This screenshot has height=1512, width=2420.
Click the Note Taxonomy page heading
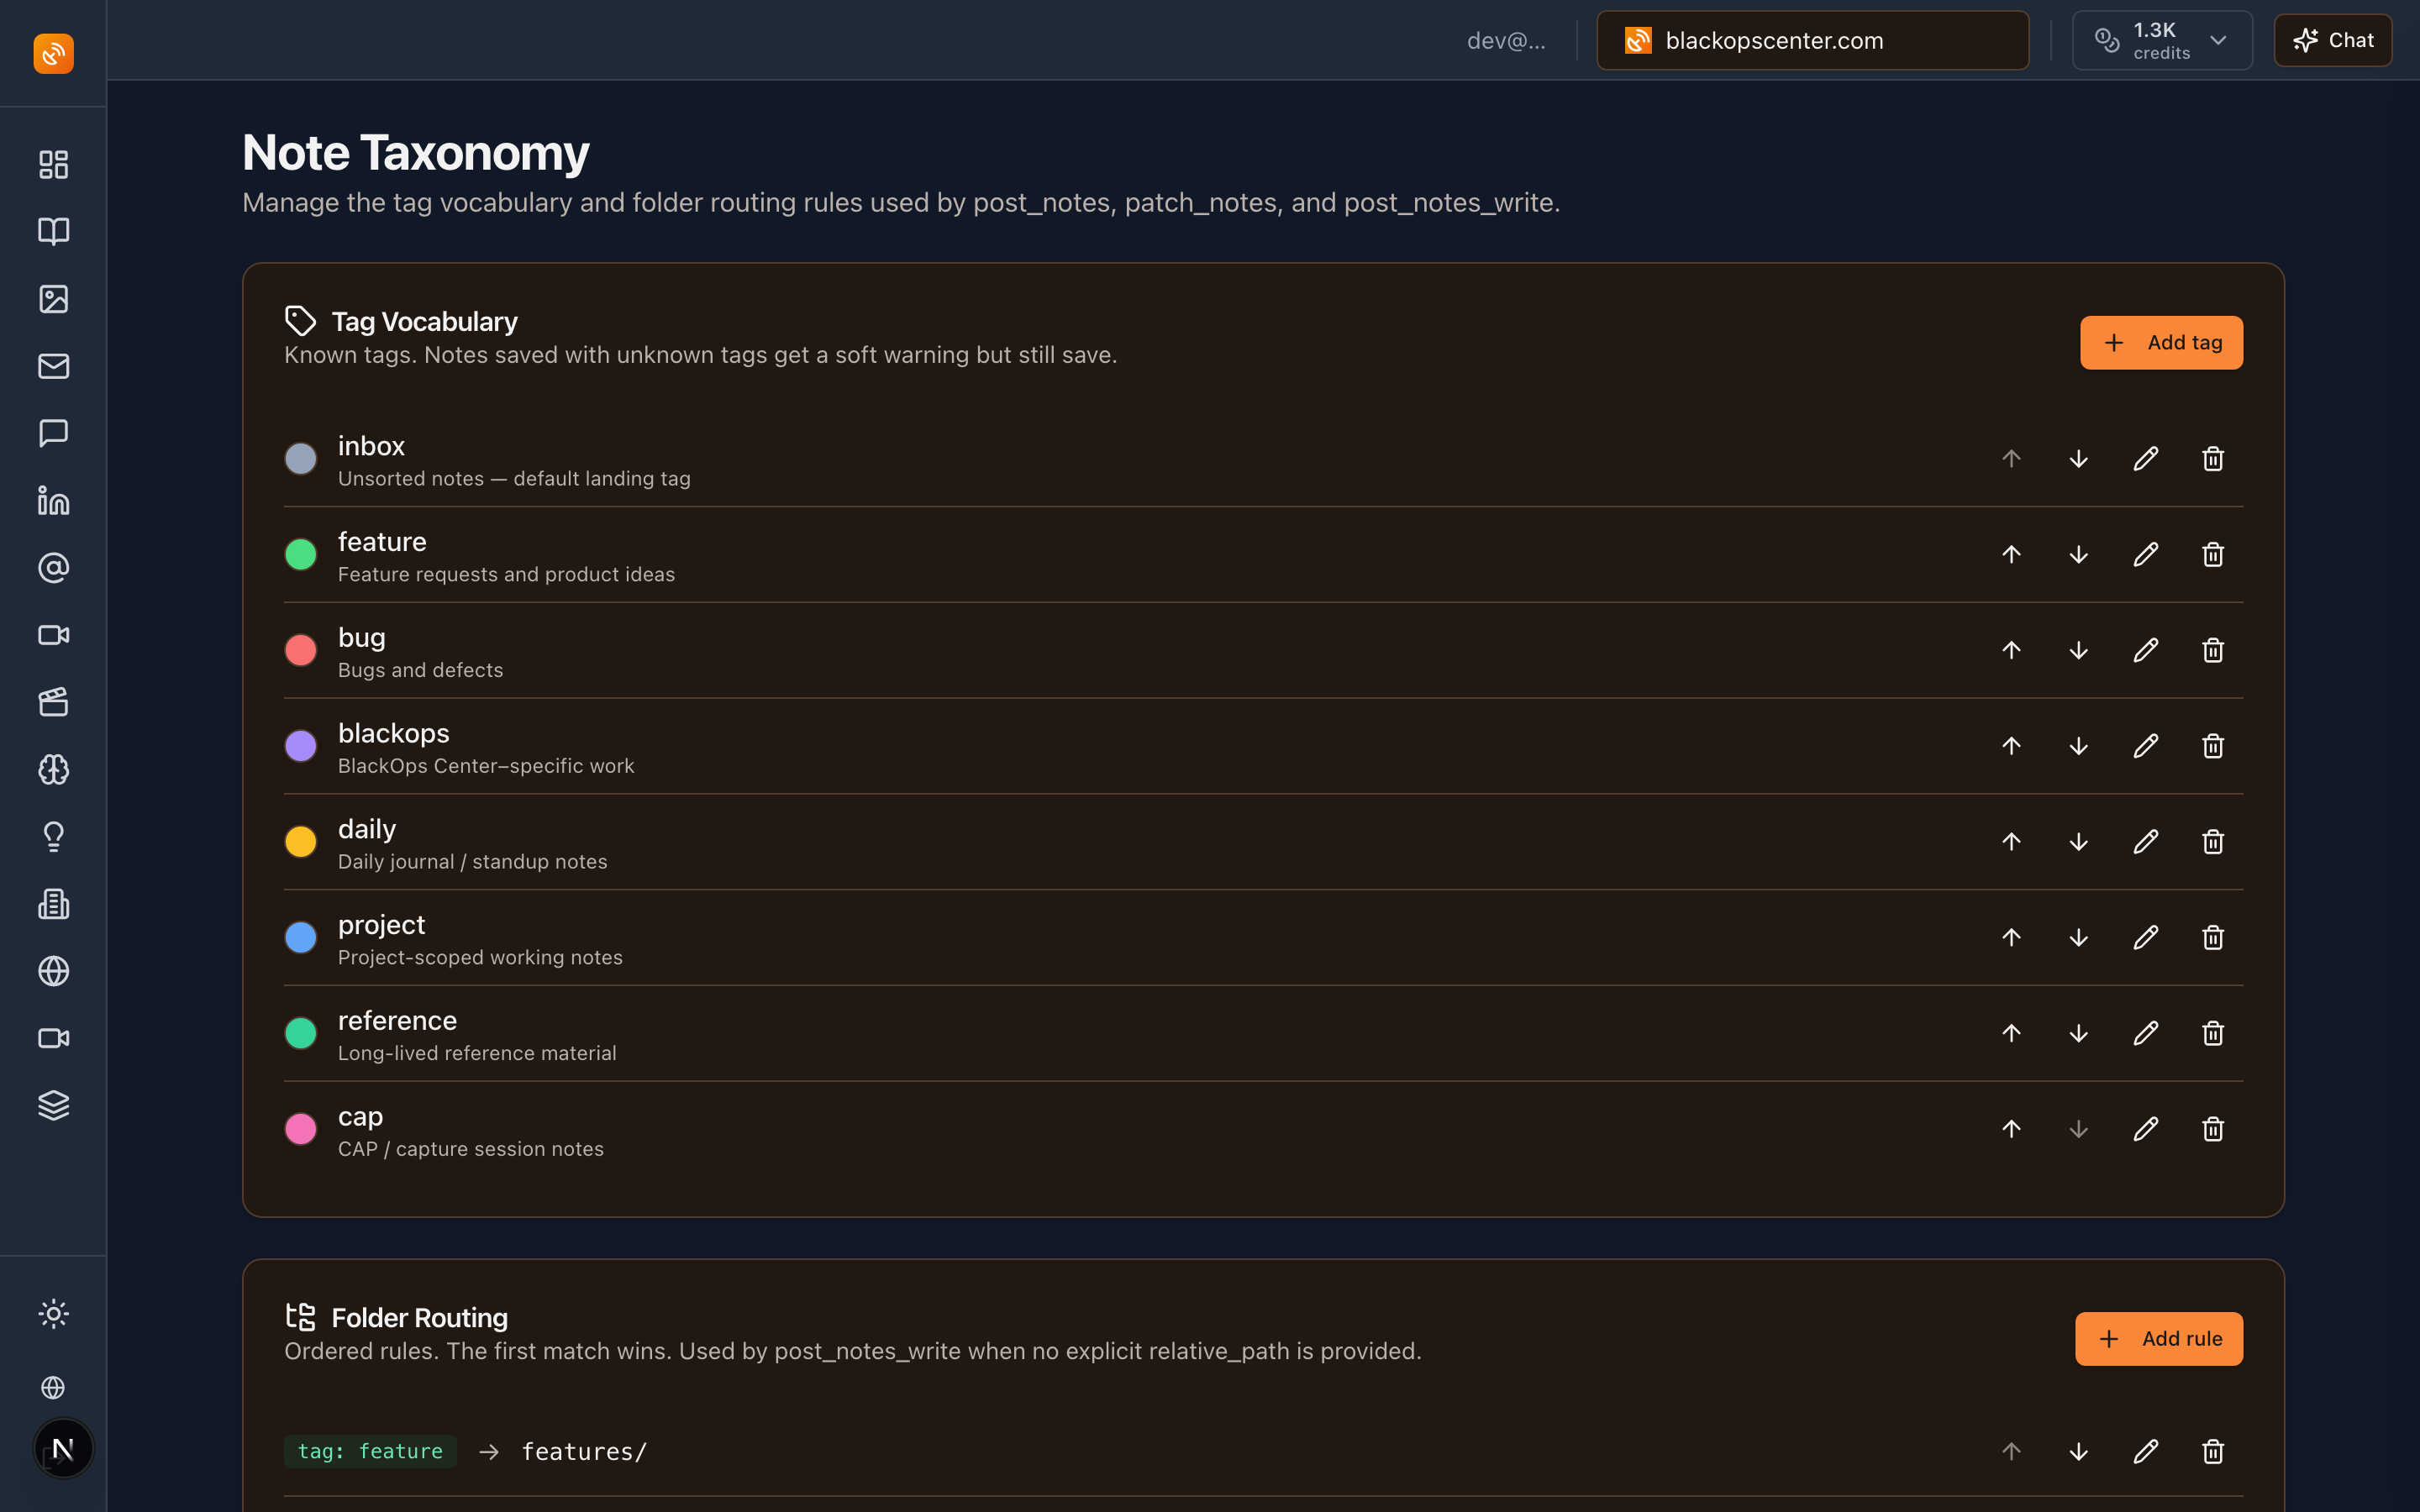[415, 153]
